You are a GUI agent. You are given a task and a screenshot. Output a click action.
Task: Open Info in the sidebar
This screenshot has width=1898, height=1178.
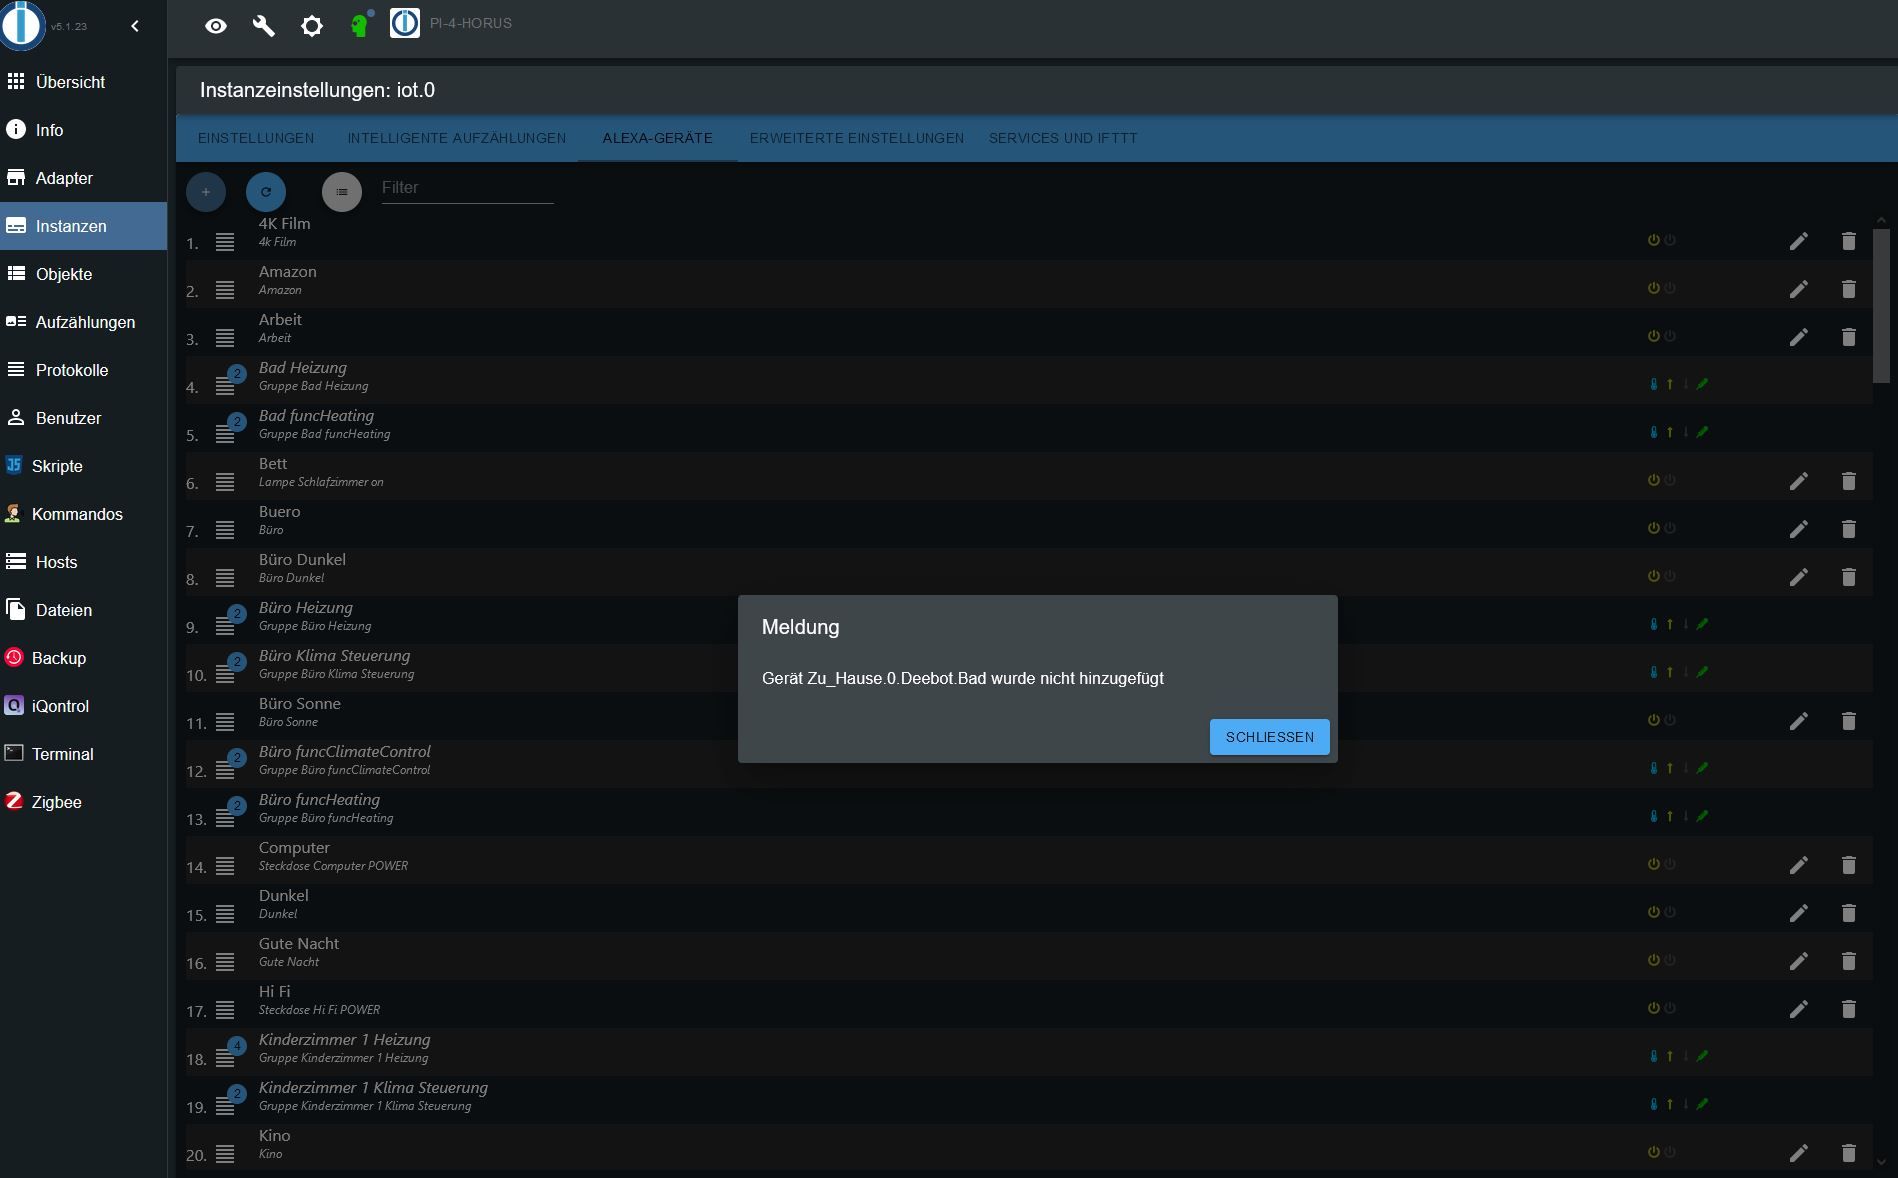(x=83, y=130)
